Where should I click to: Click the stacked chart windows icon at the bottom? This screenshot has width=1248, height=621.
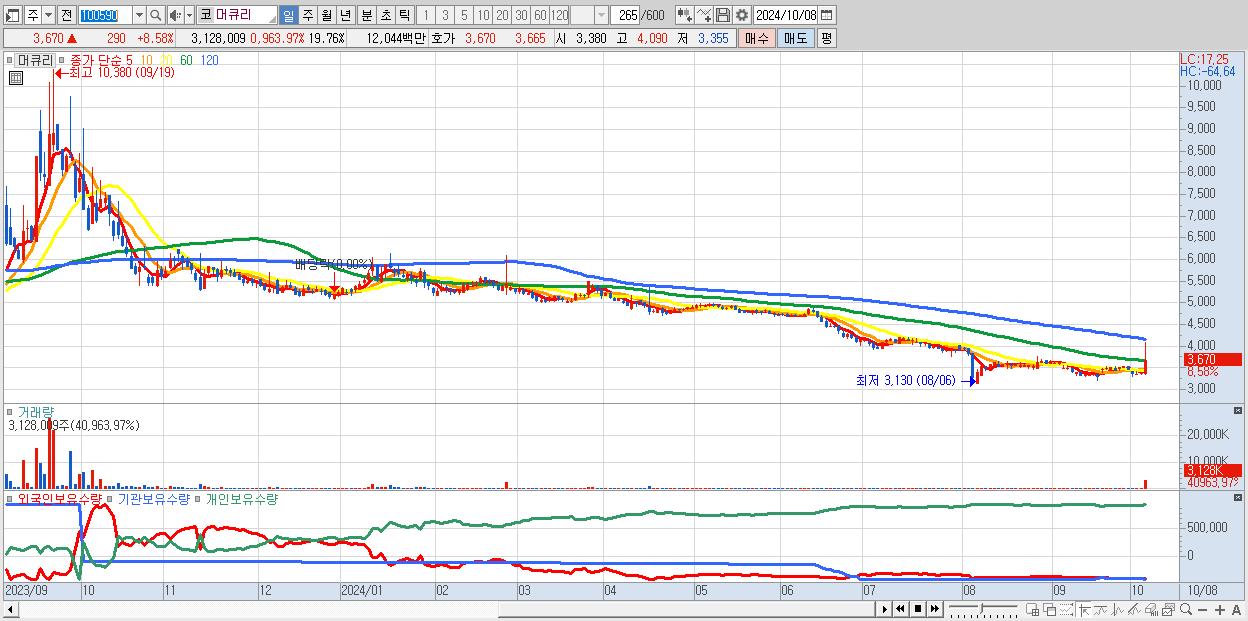click(1168, 609)
